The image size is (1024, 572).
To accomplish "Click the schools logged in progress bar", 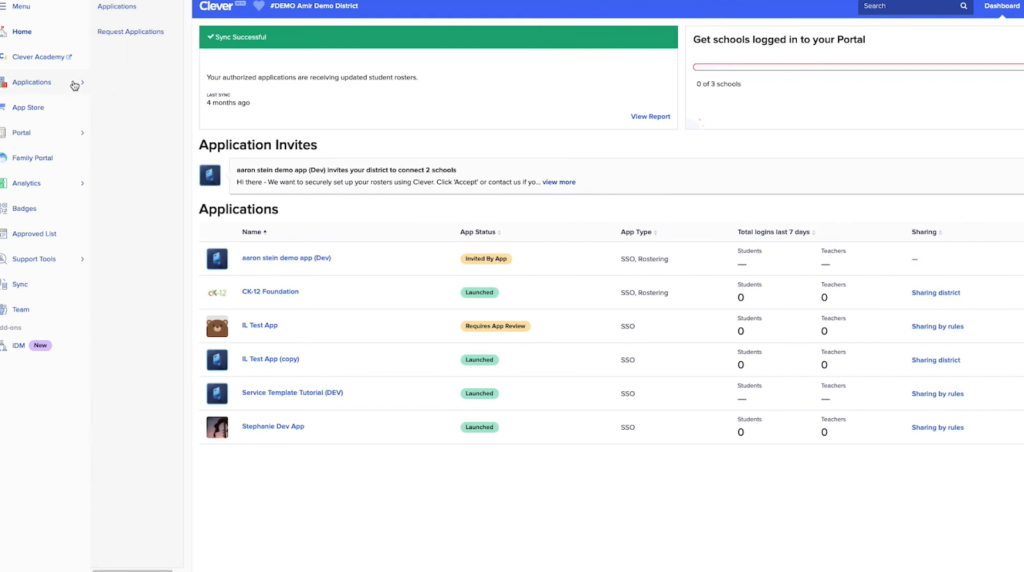I will pyautogui.click(x=858, y=67).
